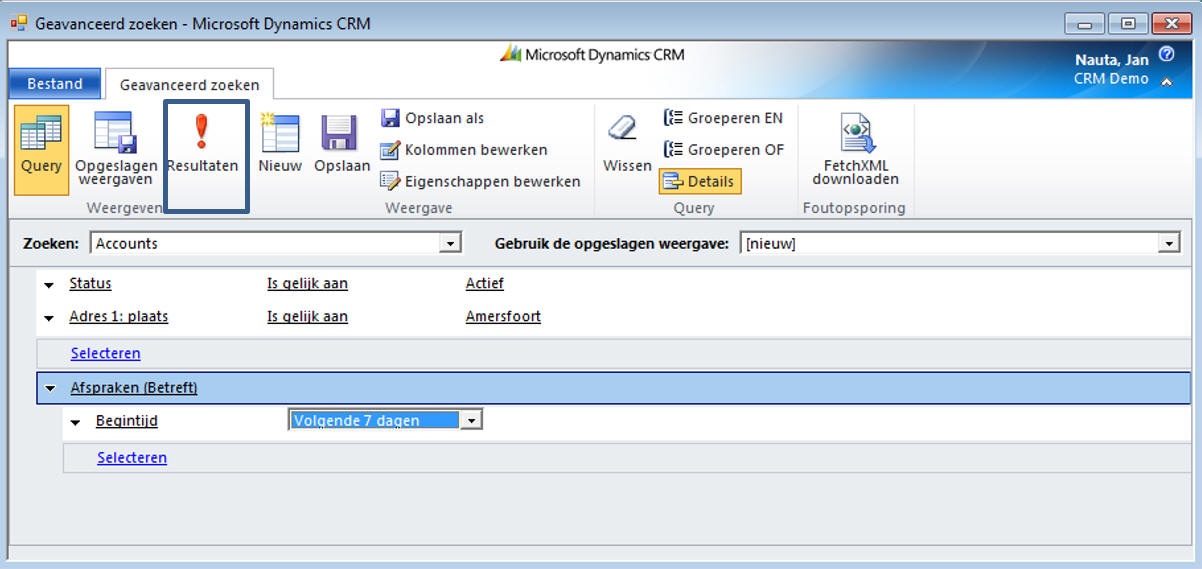Minimize the Geavanceerd zoeken window
The height and width of the screenshot is (569, 1202).
coord(1084,23)
